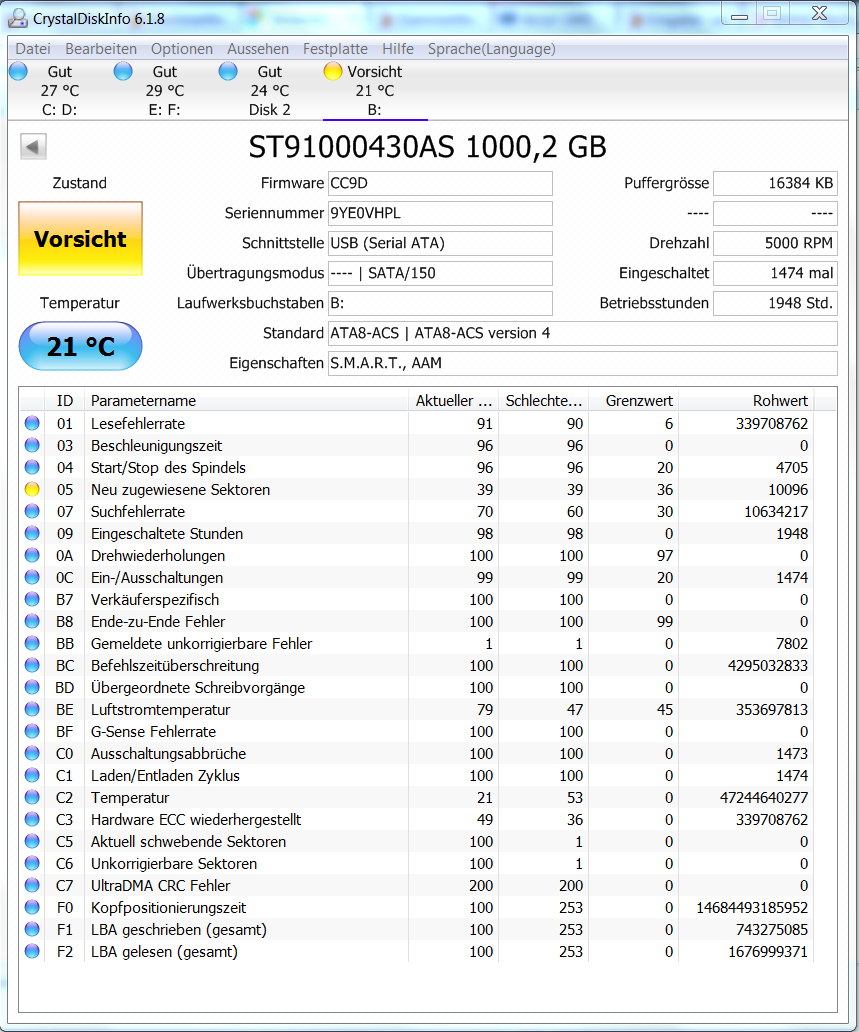Click the blue status icon for Disk 2
Image resolution: width=859 pixels, height=1032 pixels.
coord(228,71)
